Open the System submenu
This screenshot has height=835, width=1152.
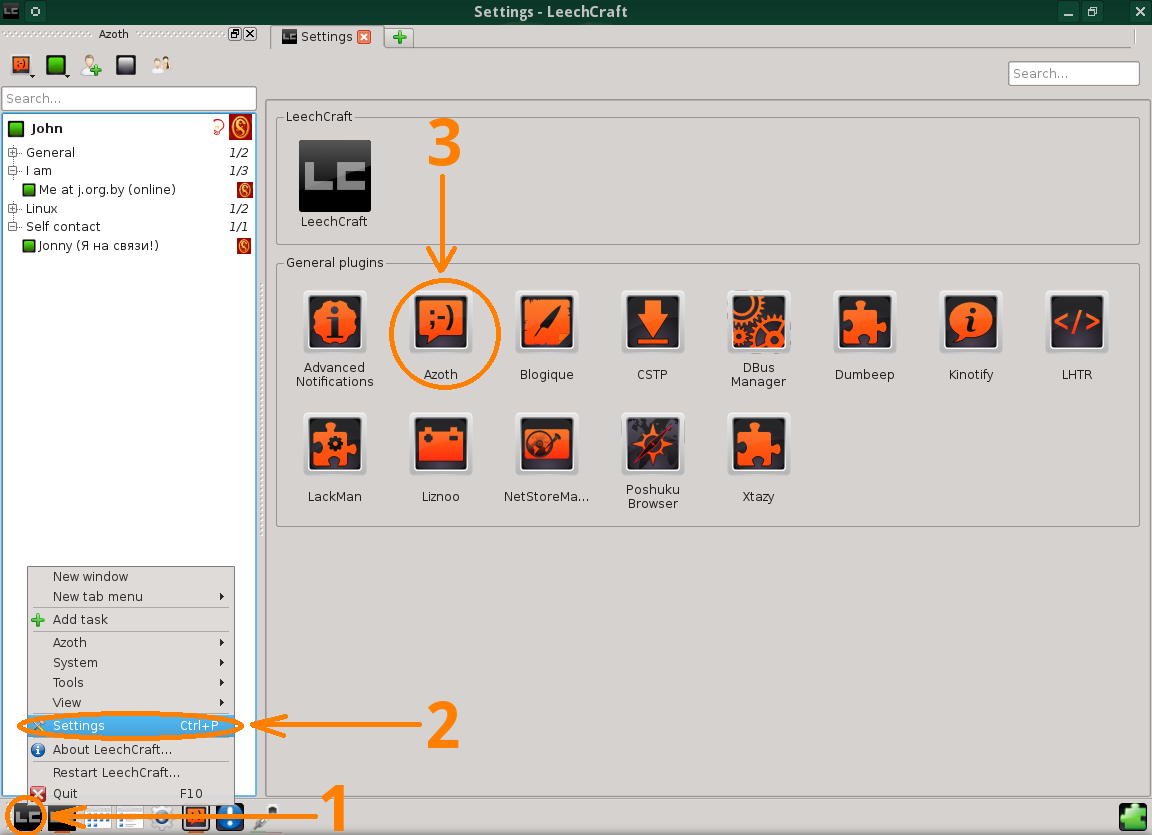point(131,662)
